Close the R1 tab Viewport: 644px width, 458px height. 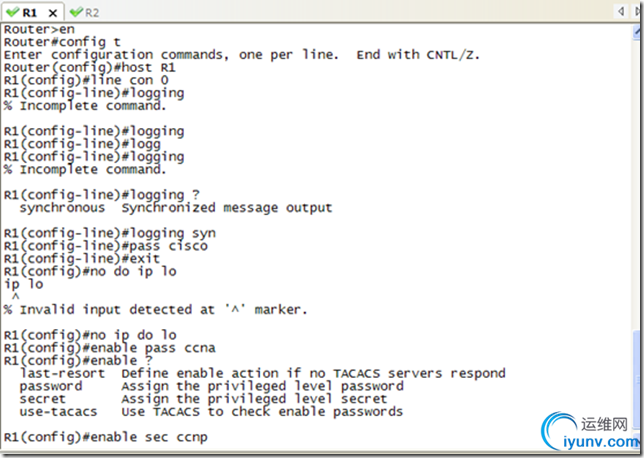pos(51,12)
